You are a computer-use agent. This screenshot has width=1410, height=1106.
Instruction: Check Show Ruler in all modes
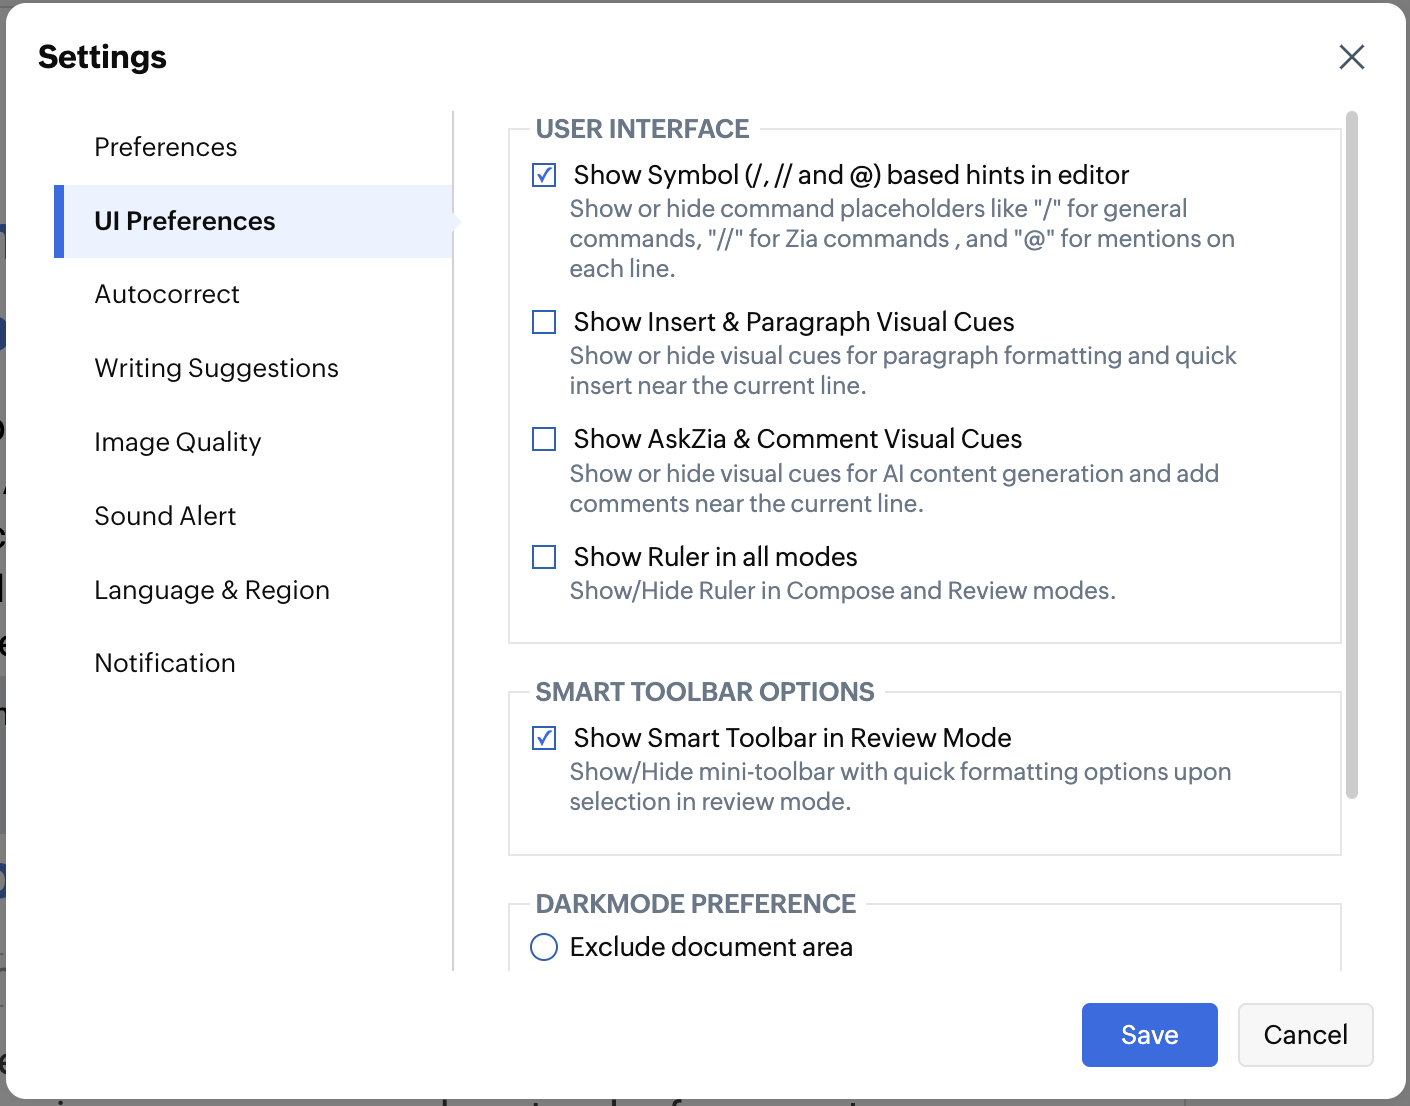pyautogui.click(x=544, y=557)
